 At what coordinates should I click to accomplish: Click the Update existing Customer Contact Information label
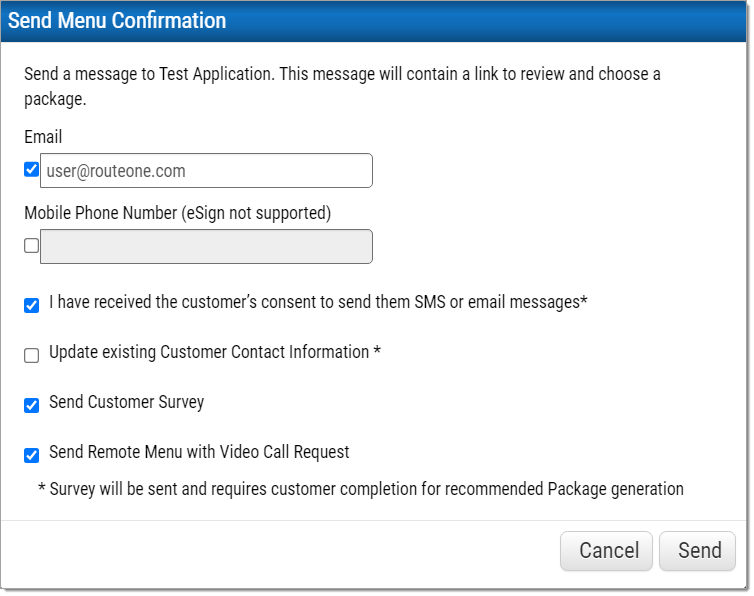coord(215,352)
